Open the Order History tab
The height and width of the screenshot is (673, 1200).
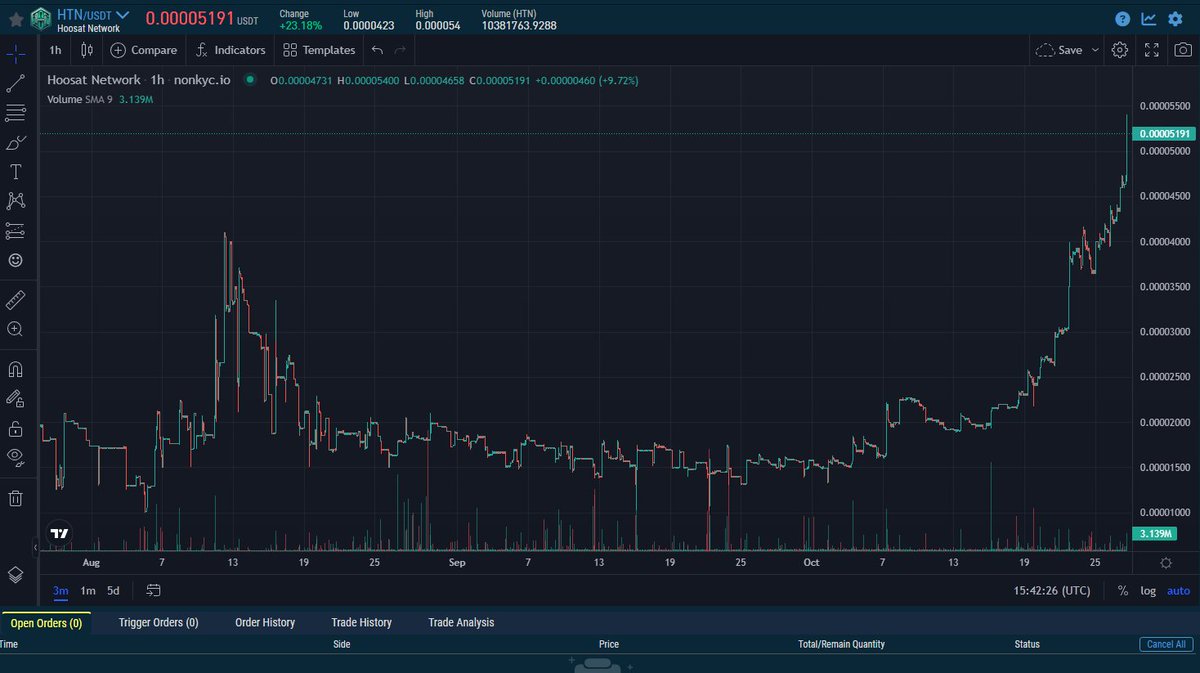(x=264, y=622)
